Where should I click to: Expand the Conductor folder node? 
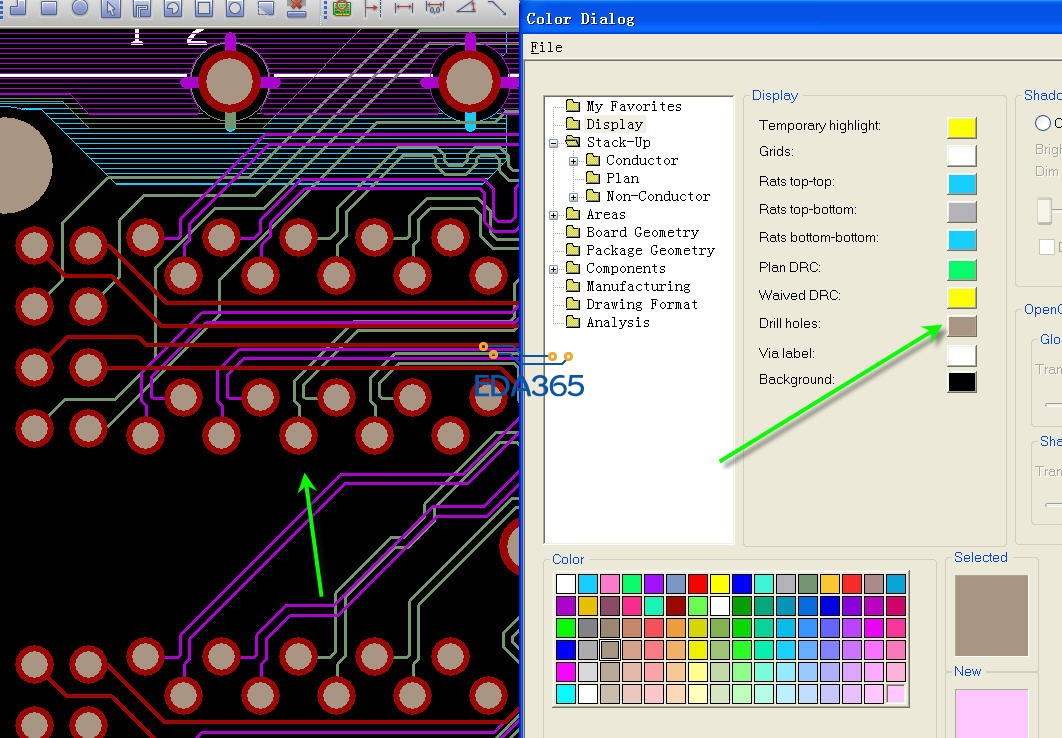[574, 161]
